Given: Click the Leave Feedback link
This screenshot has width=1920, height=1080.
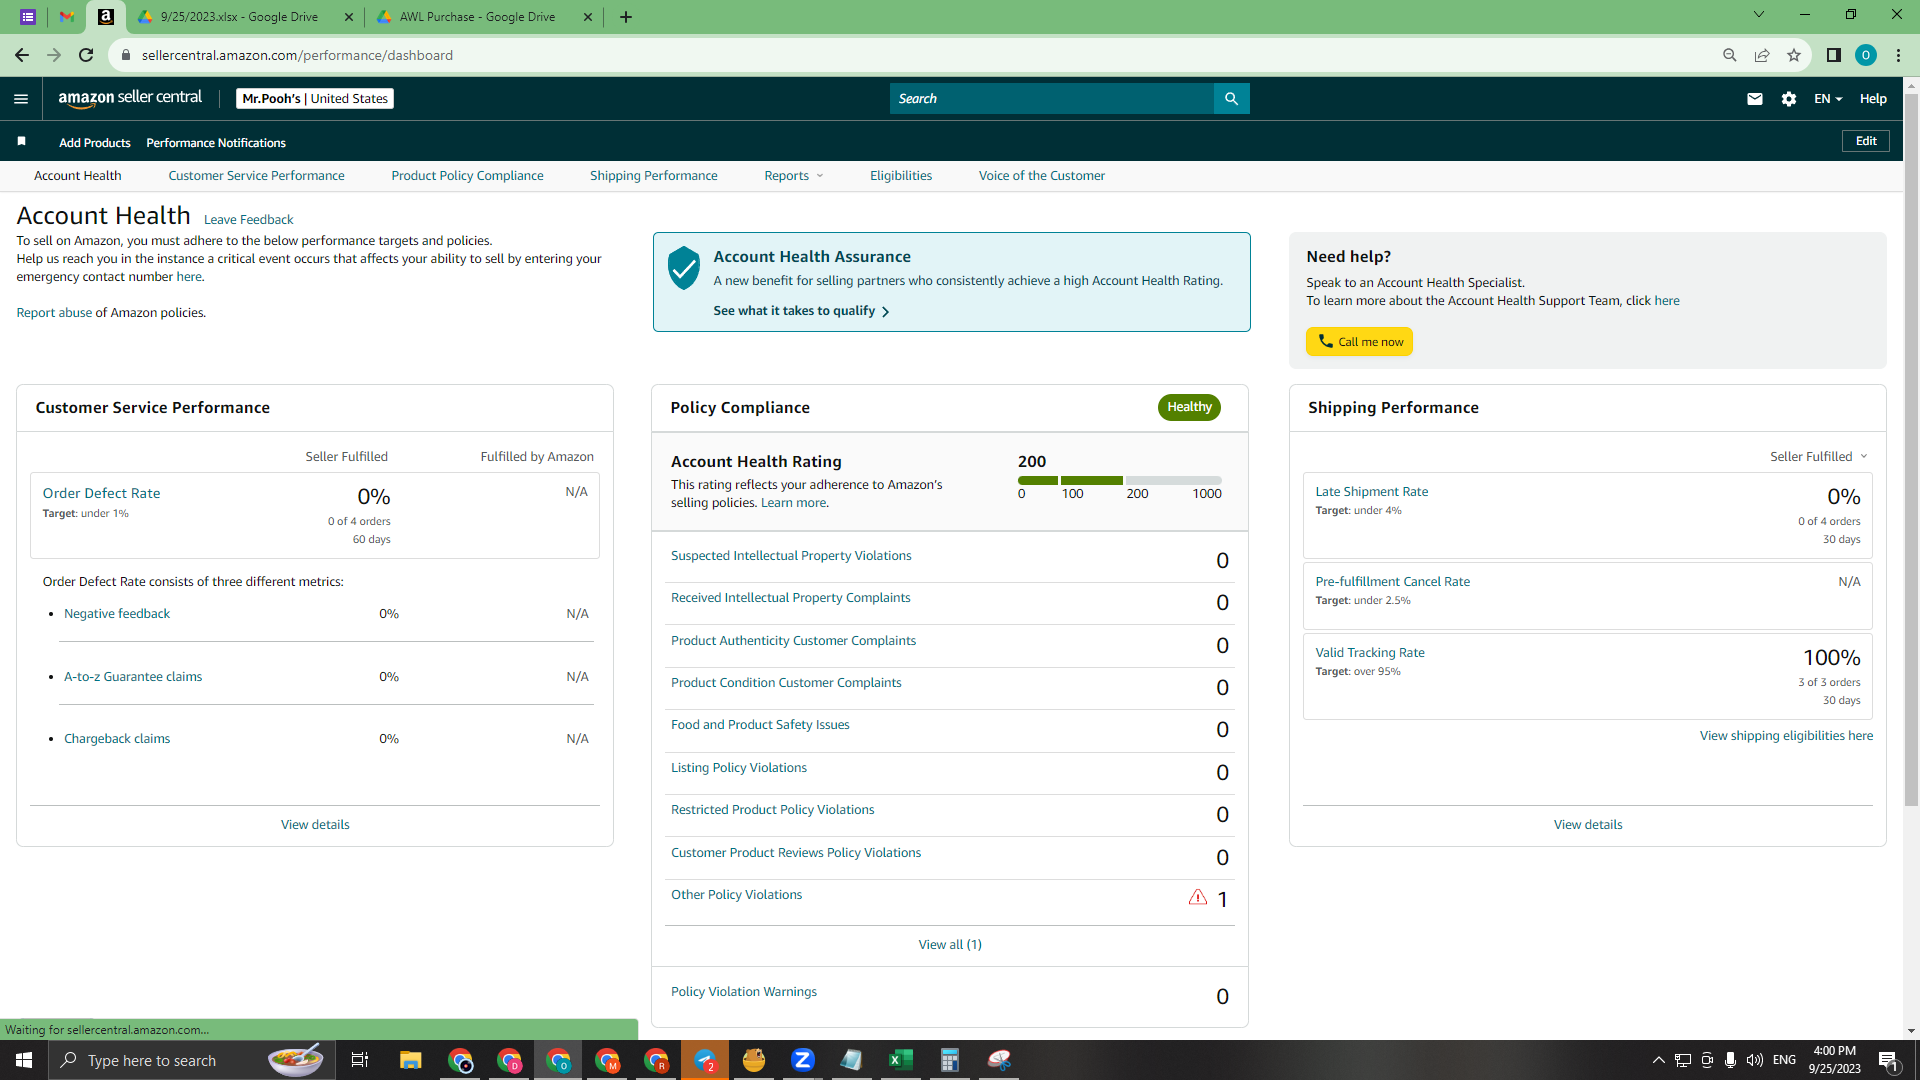Looking at the screenshot, I should [248, 220].
